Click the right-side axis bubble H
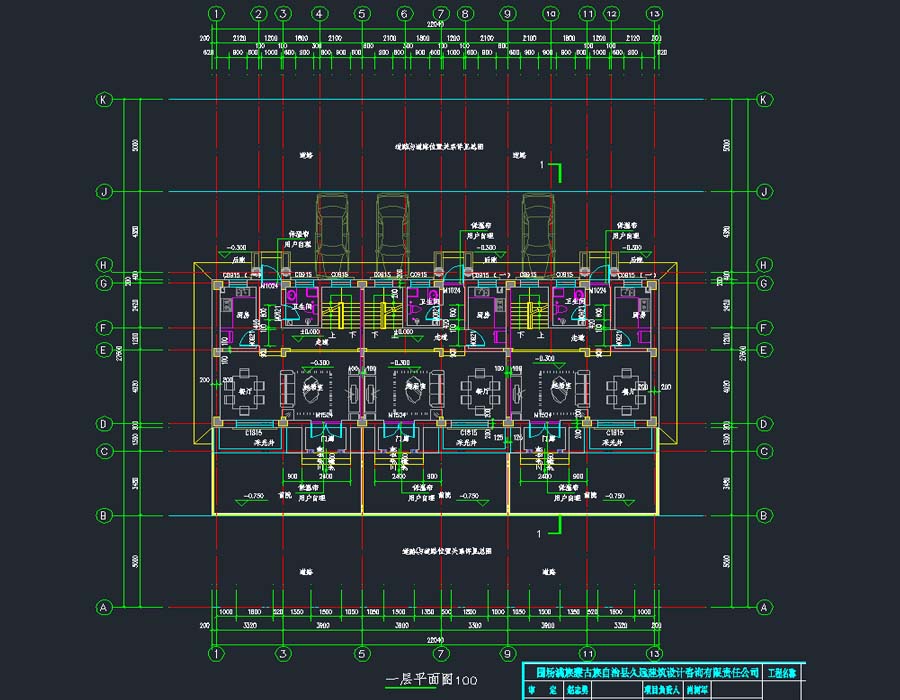This screenshot has height=700, width=900. pyautogui.click(x=763, y=265)
